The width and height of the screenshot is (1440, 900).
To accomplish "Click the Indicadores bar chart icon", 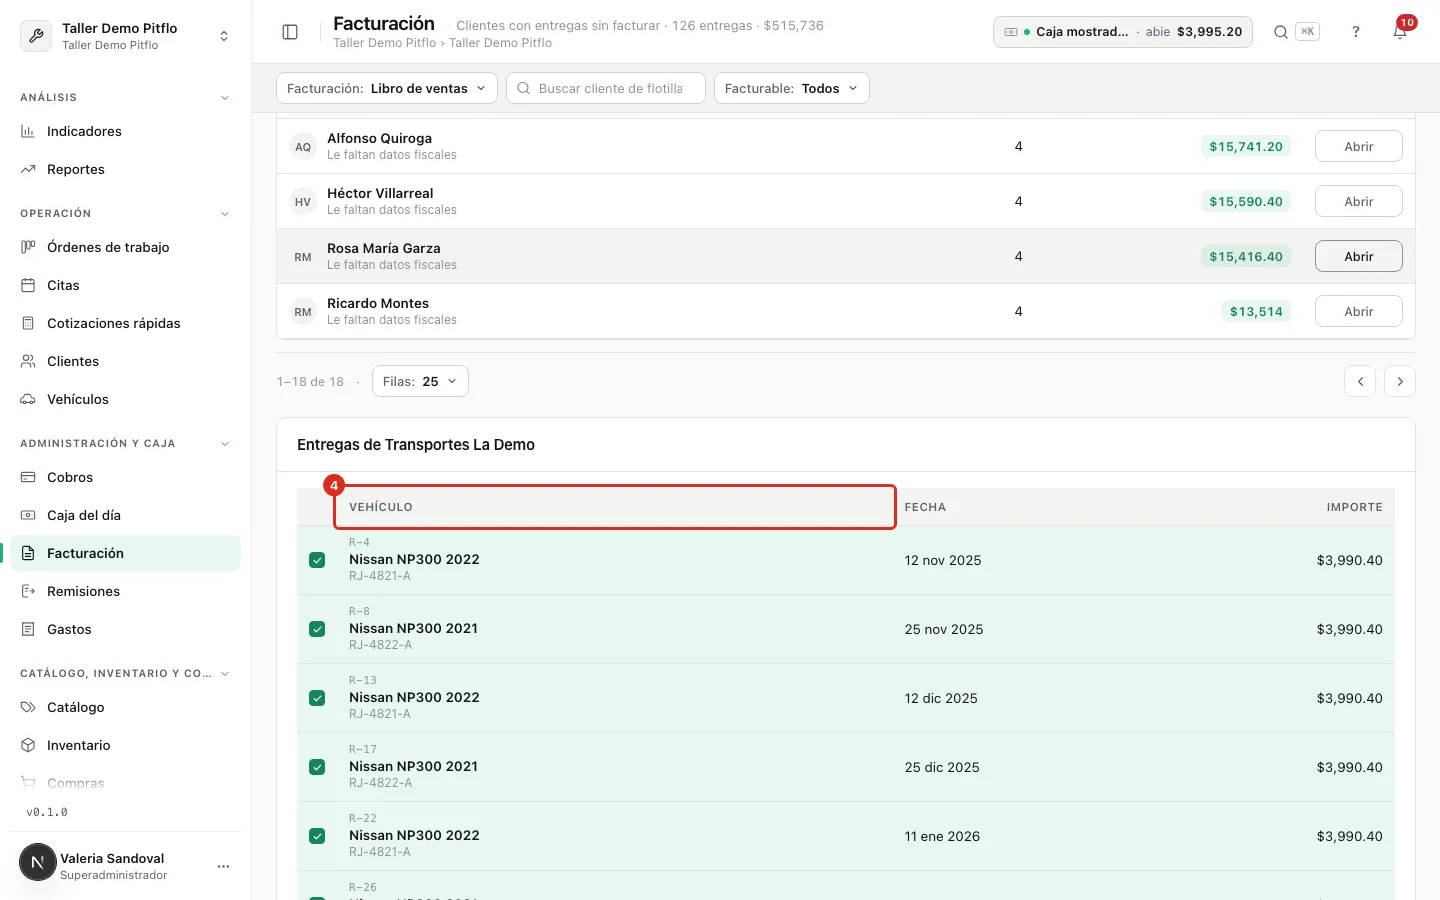I will click(28, 131).
